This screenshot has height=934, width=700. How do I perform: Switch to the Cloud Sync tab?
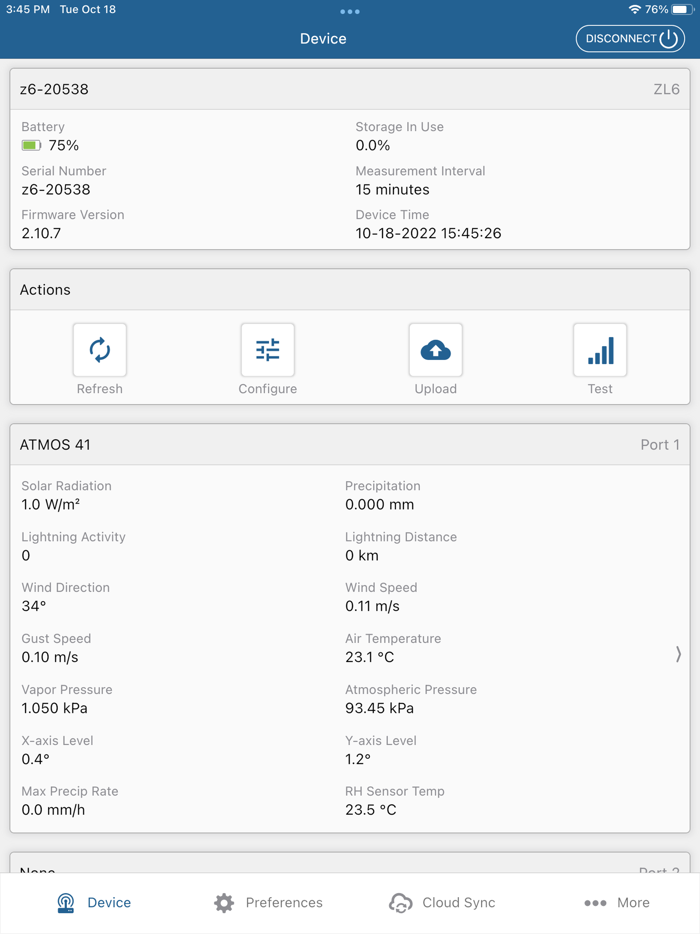[x=441, y=902]
